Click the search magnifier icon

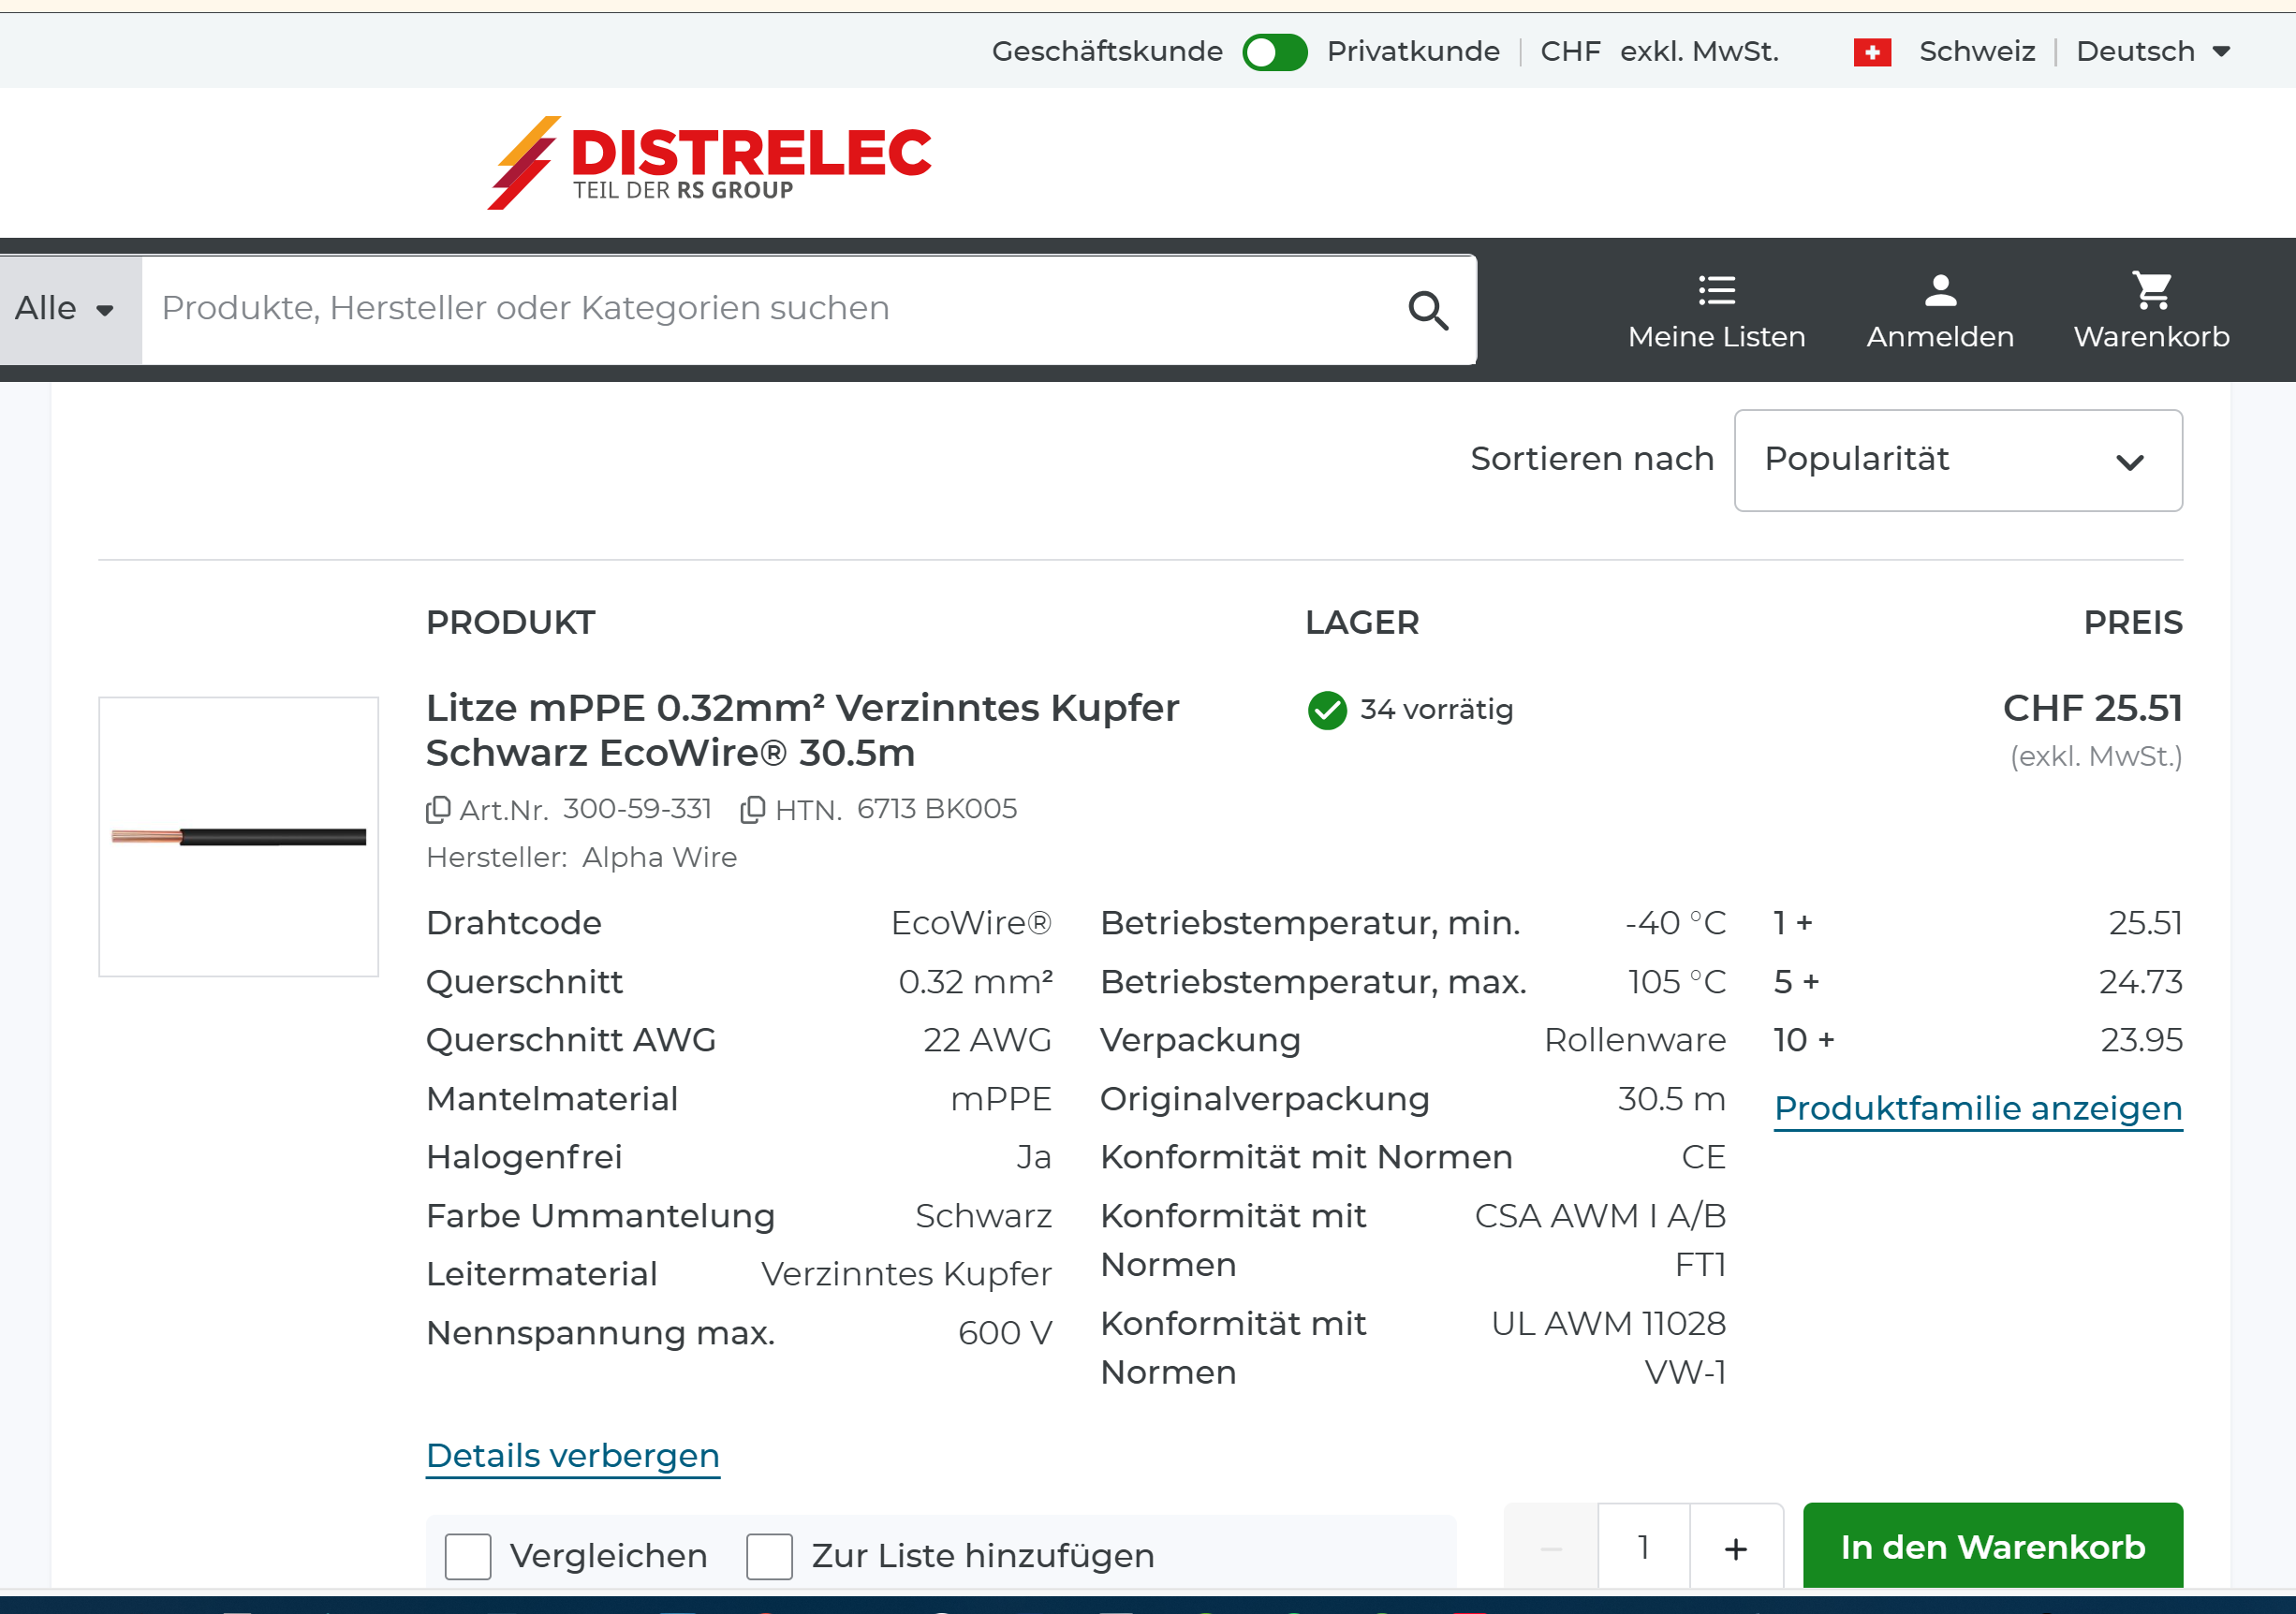click(x=1428, y=310)
